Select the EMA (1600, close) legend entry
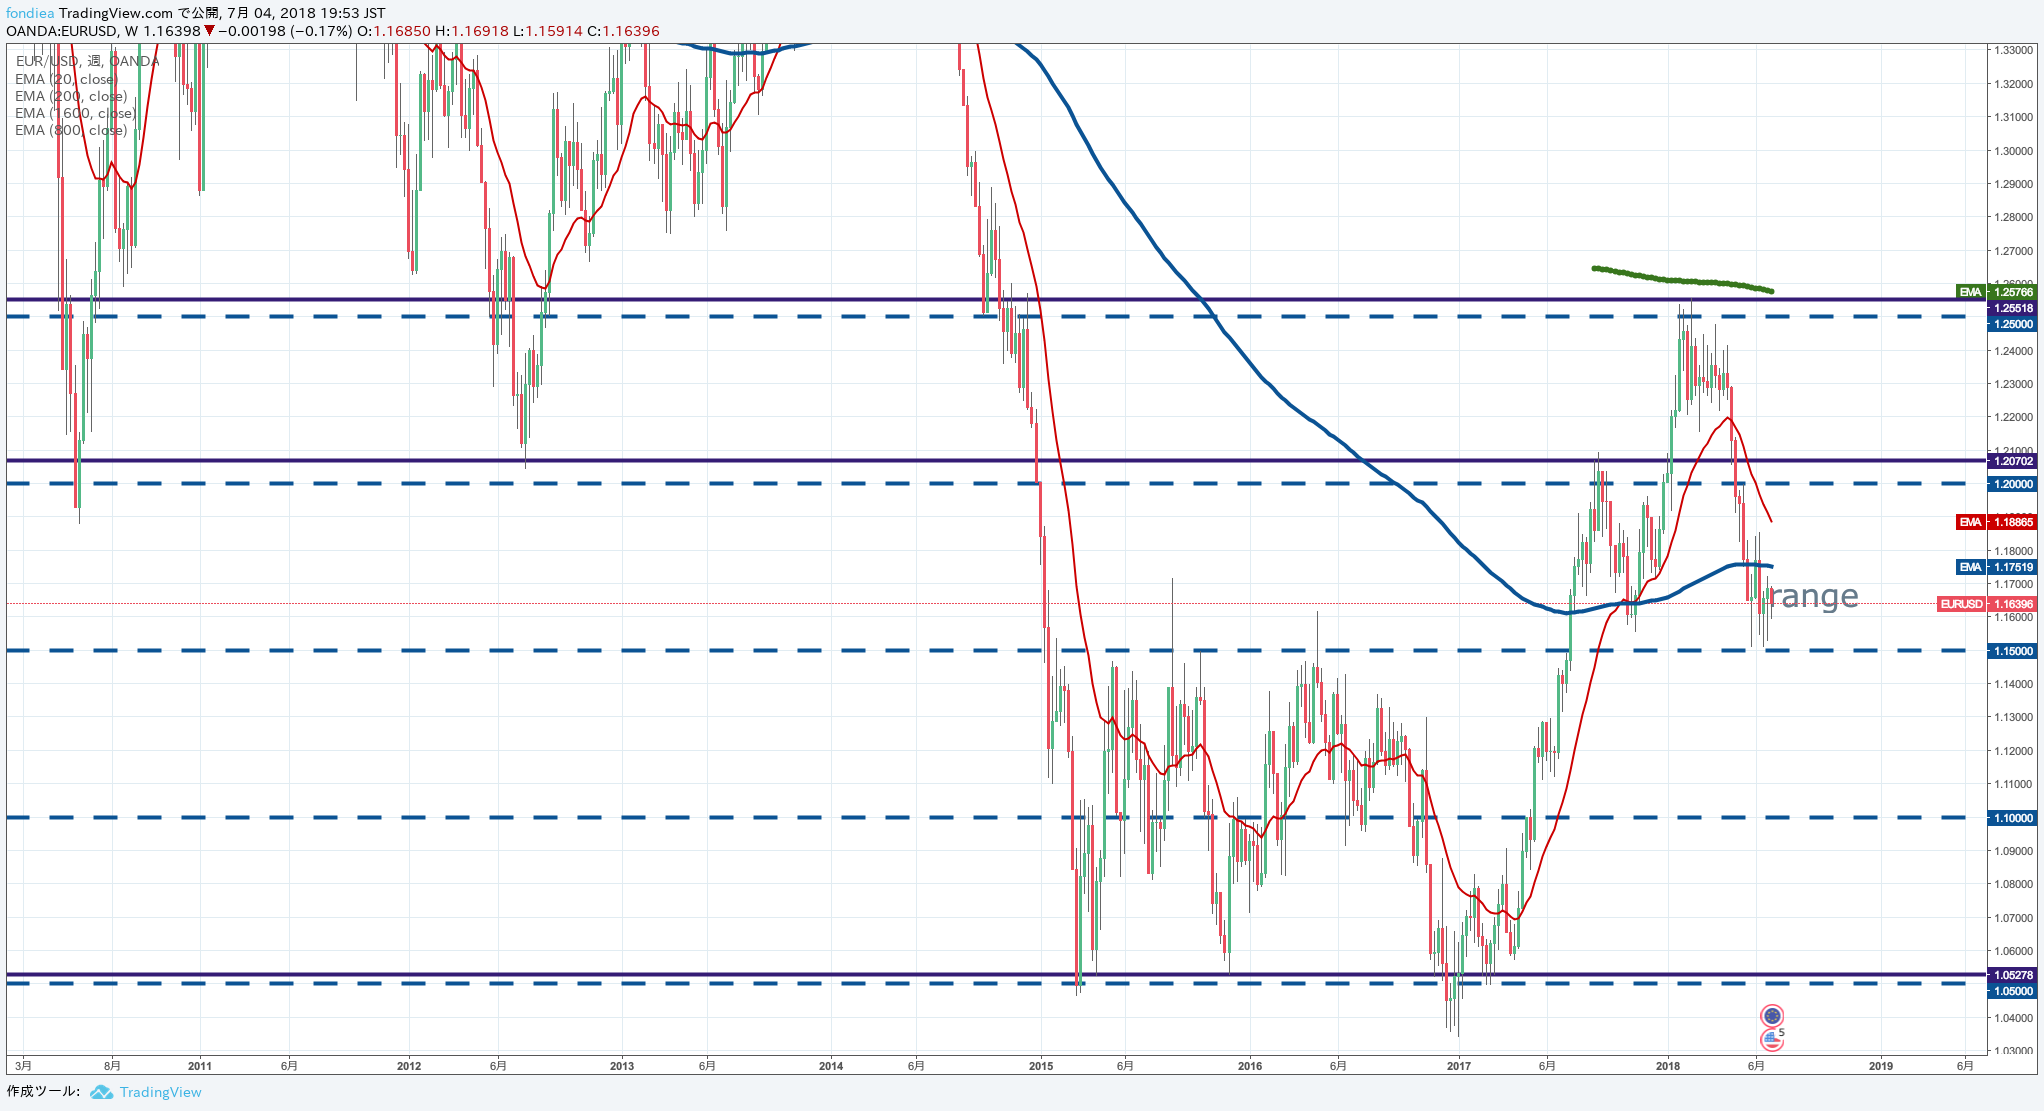This screenshot has height=1111, width=2044. tap(75, 113)
